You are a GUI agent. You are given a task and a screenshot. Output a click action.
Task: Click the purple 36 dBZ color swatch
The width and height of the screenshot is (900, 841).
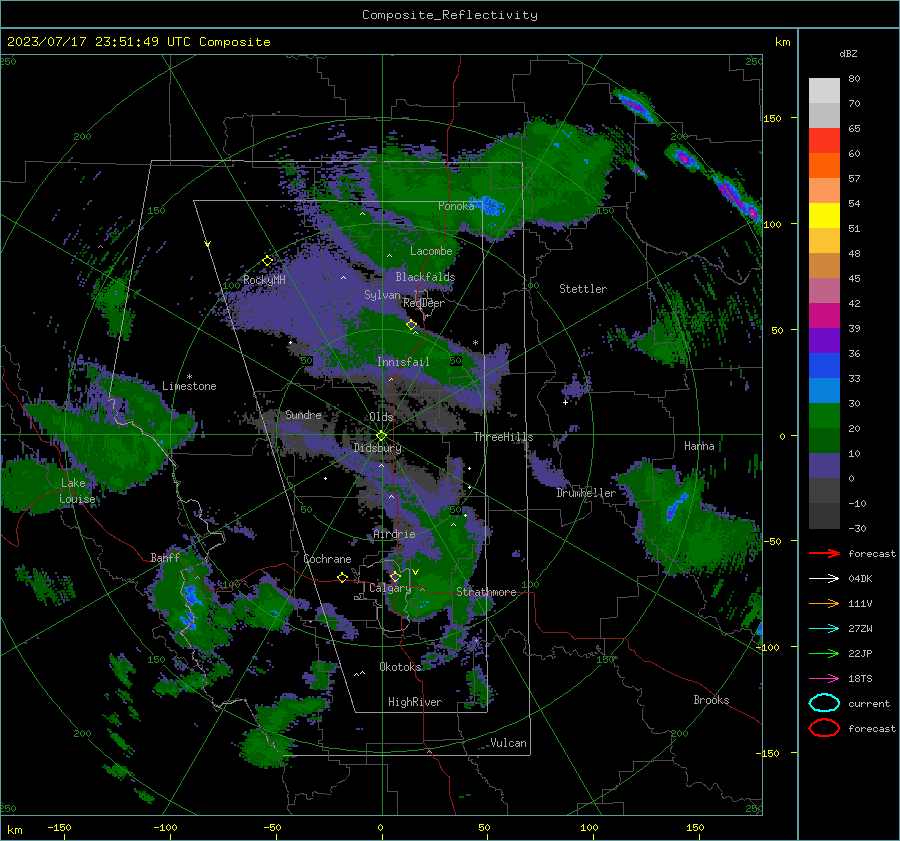(x=824, y=340)
